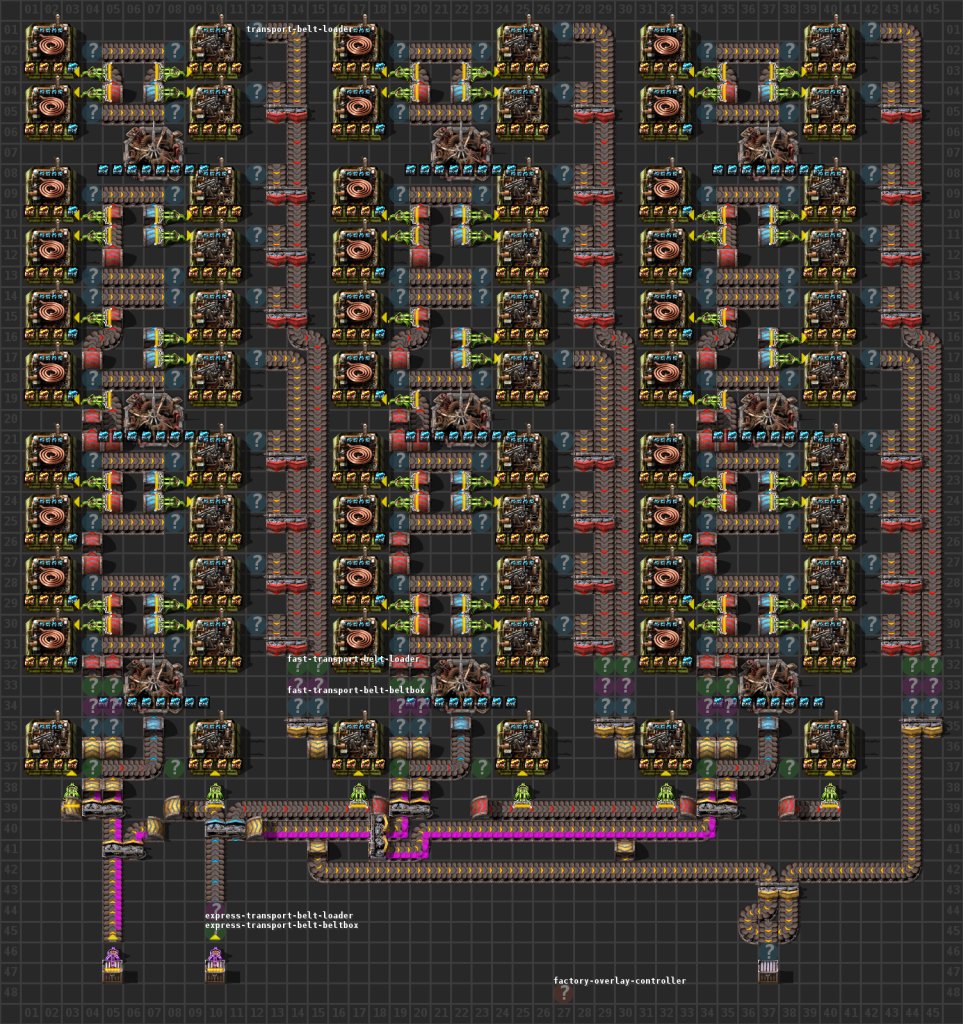The width and height of the screenshot is (963, 1024).
Task: Select splitter at columns 37-38, row 43
Action: (x=779, y=891)
